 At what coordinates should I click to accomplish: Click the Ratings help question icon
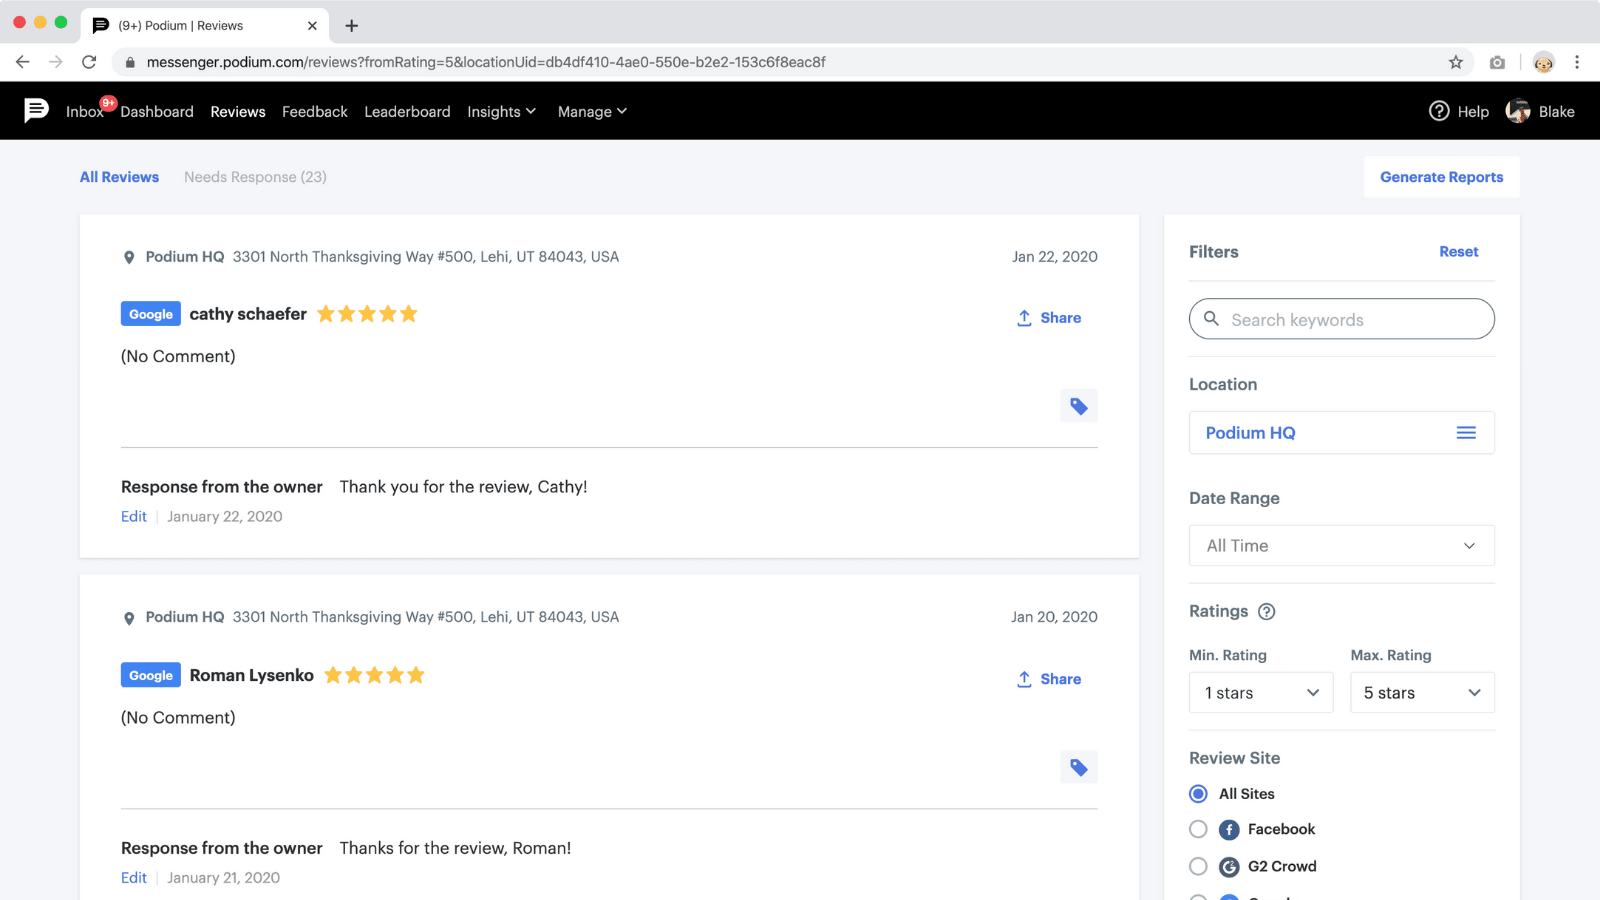[x=1266, y=612]
